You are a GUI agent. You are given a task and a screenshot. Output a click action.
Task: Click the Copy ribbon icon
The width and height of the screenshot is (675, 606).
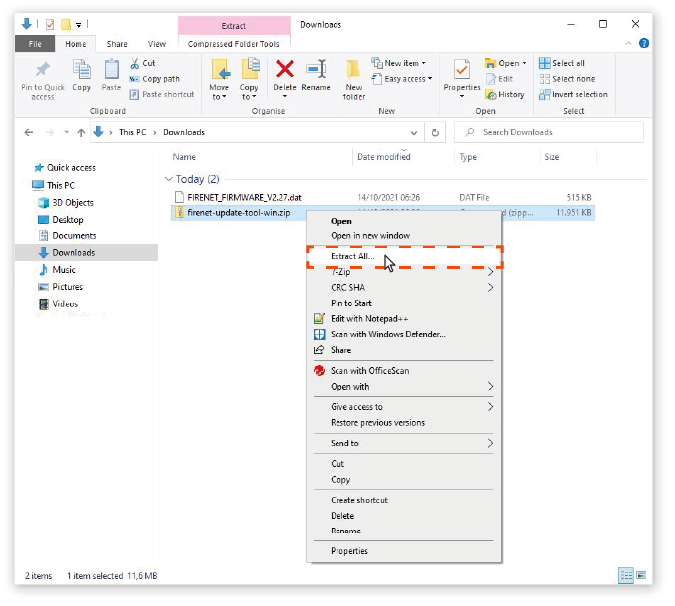pos(81,69)
